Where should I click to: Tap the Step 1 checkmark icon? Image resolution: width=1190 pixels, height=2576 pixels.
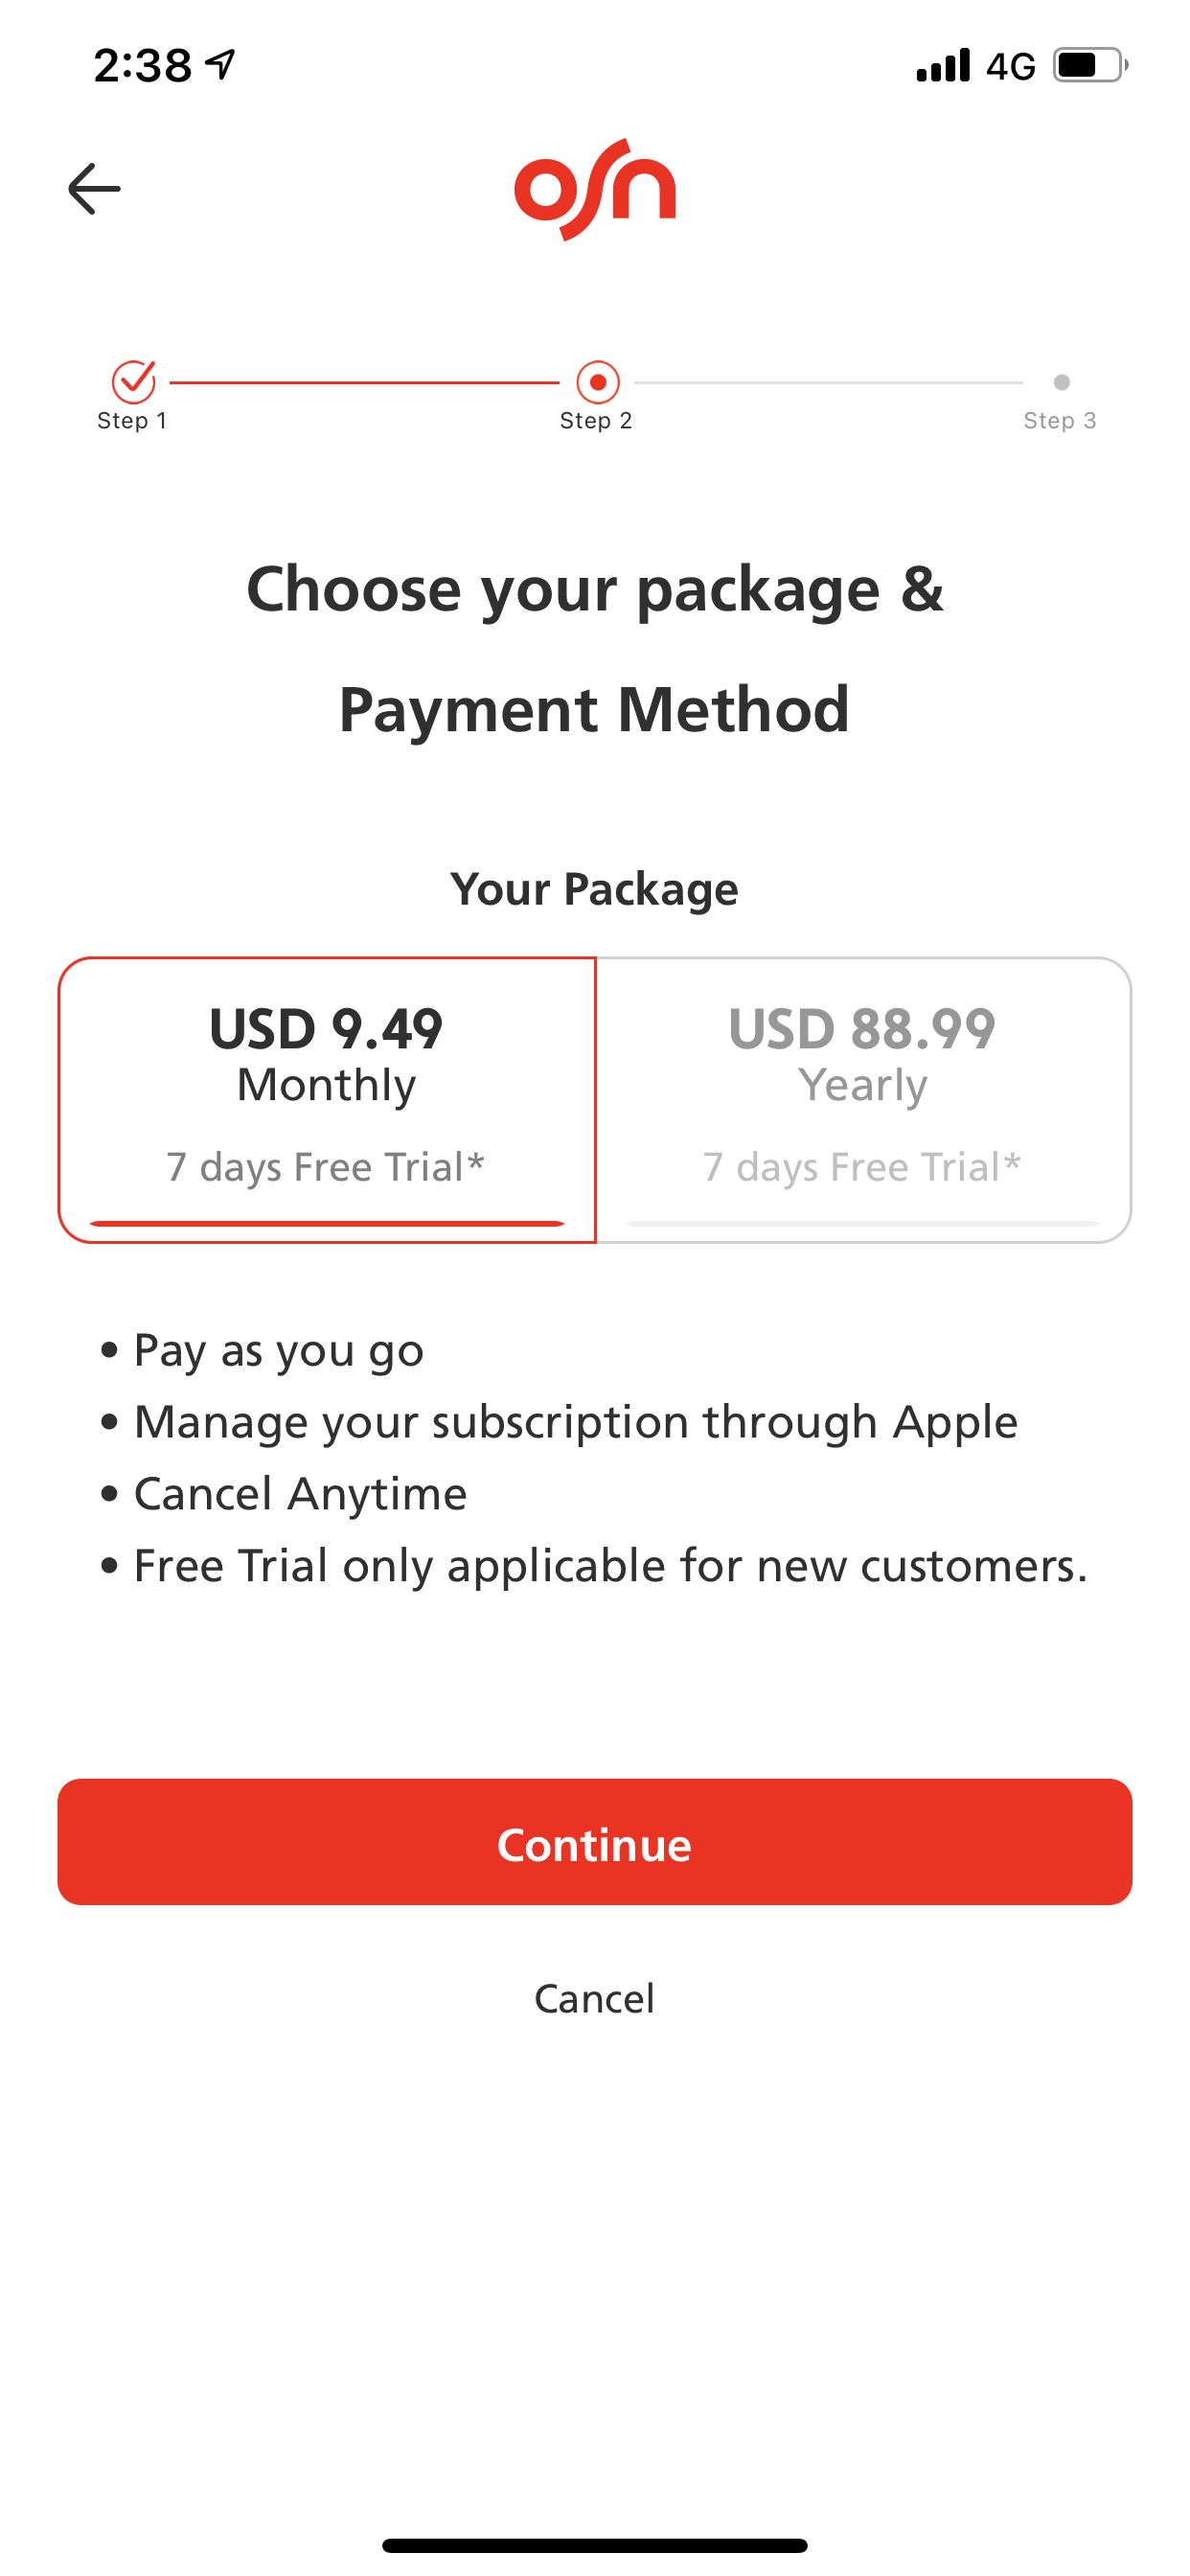point(133,381)
